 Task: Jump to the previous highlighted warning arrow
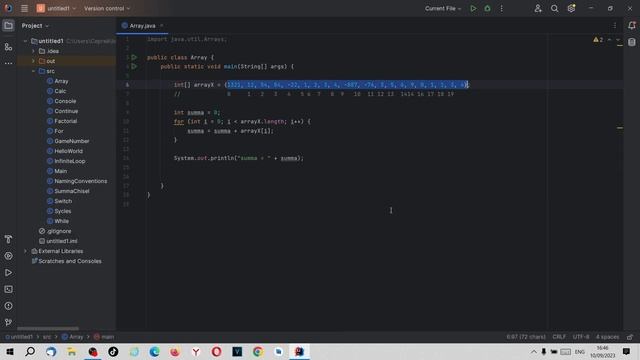tap(609, 40)
